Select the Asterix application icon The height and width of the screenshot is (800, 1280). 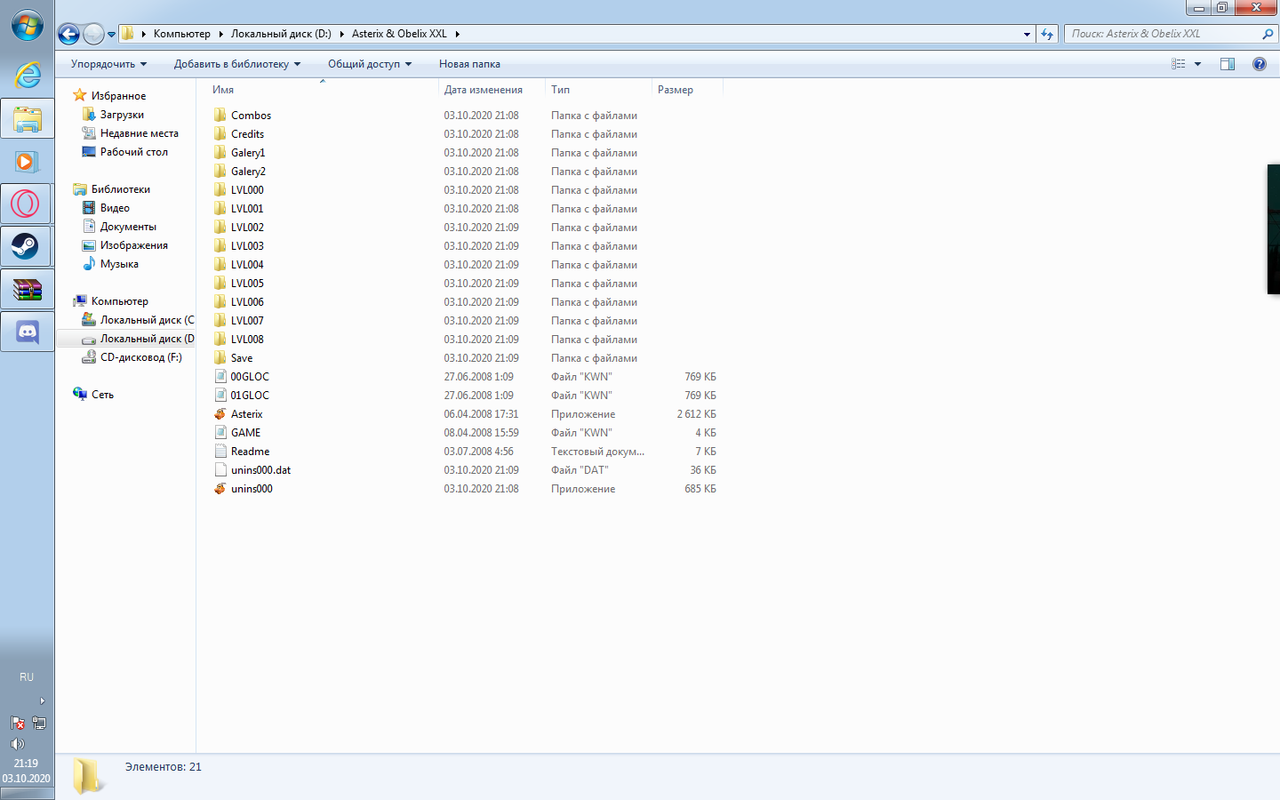[x=221, y=414]
